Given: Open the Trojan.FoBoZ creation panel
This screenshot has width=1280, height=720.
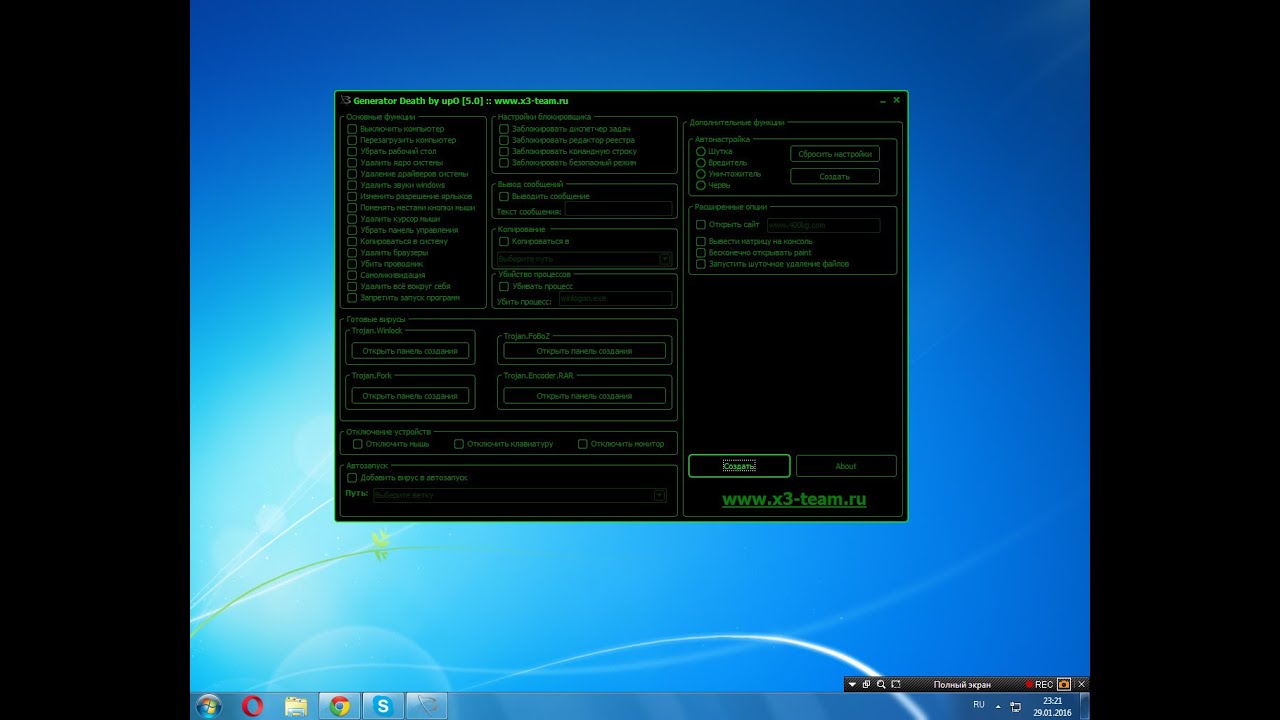Looking at the screenshot, I should (584, 351).
